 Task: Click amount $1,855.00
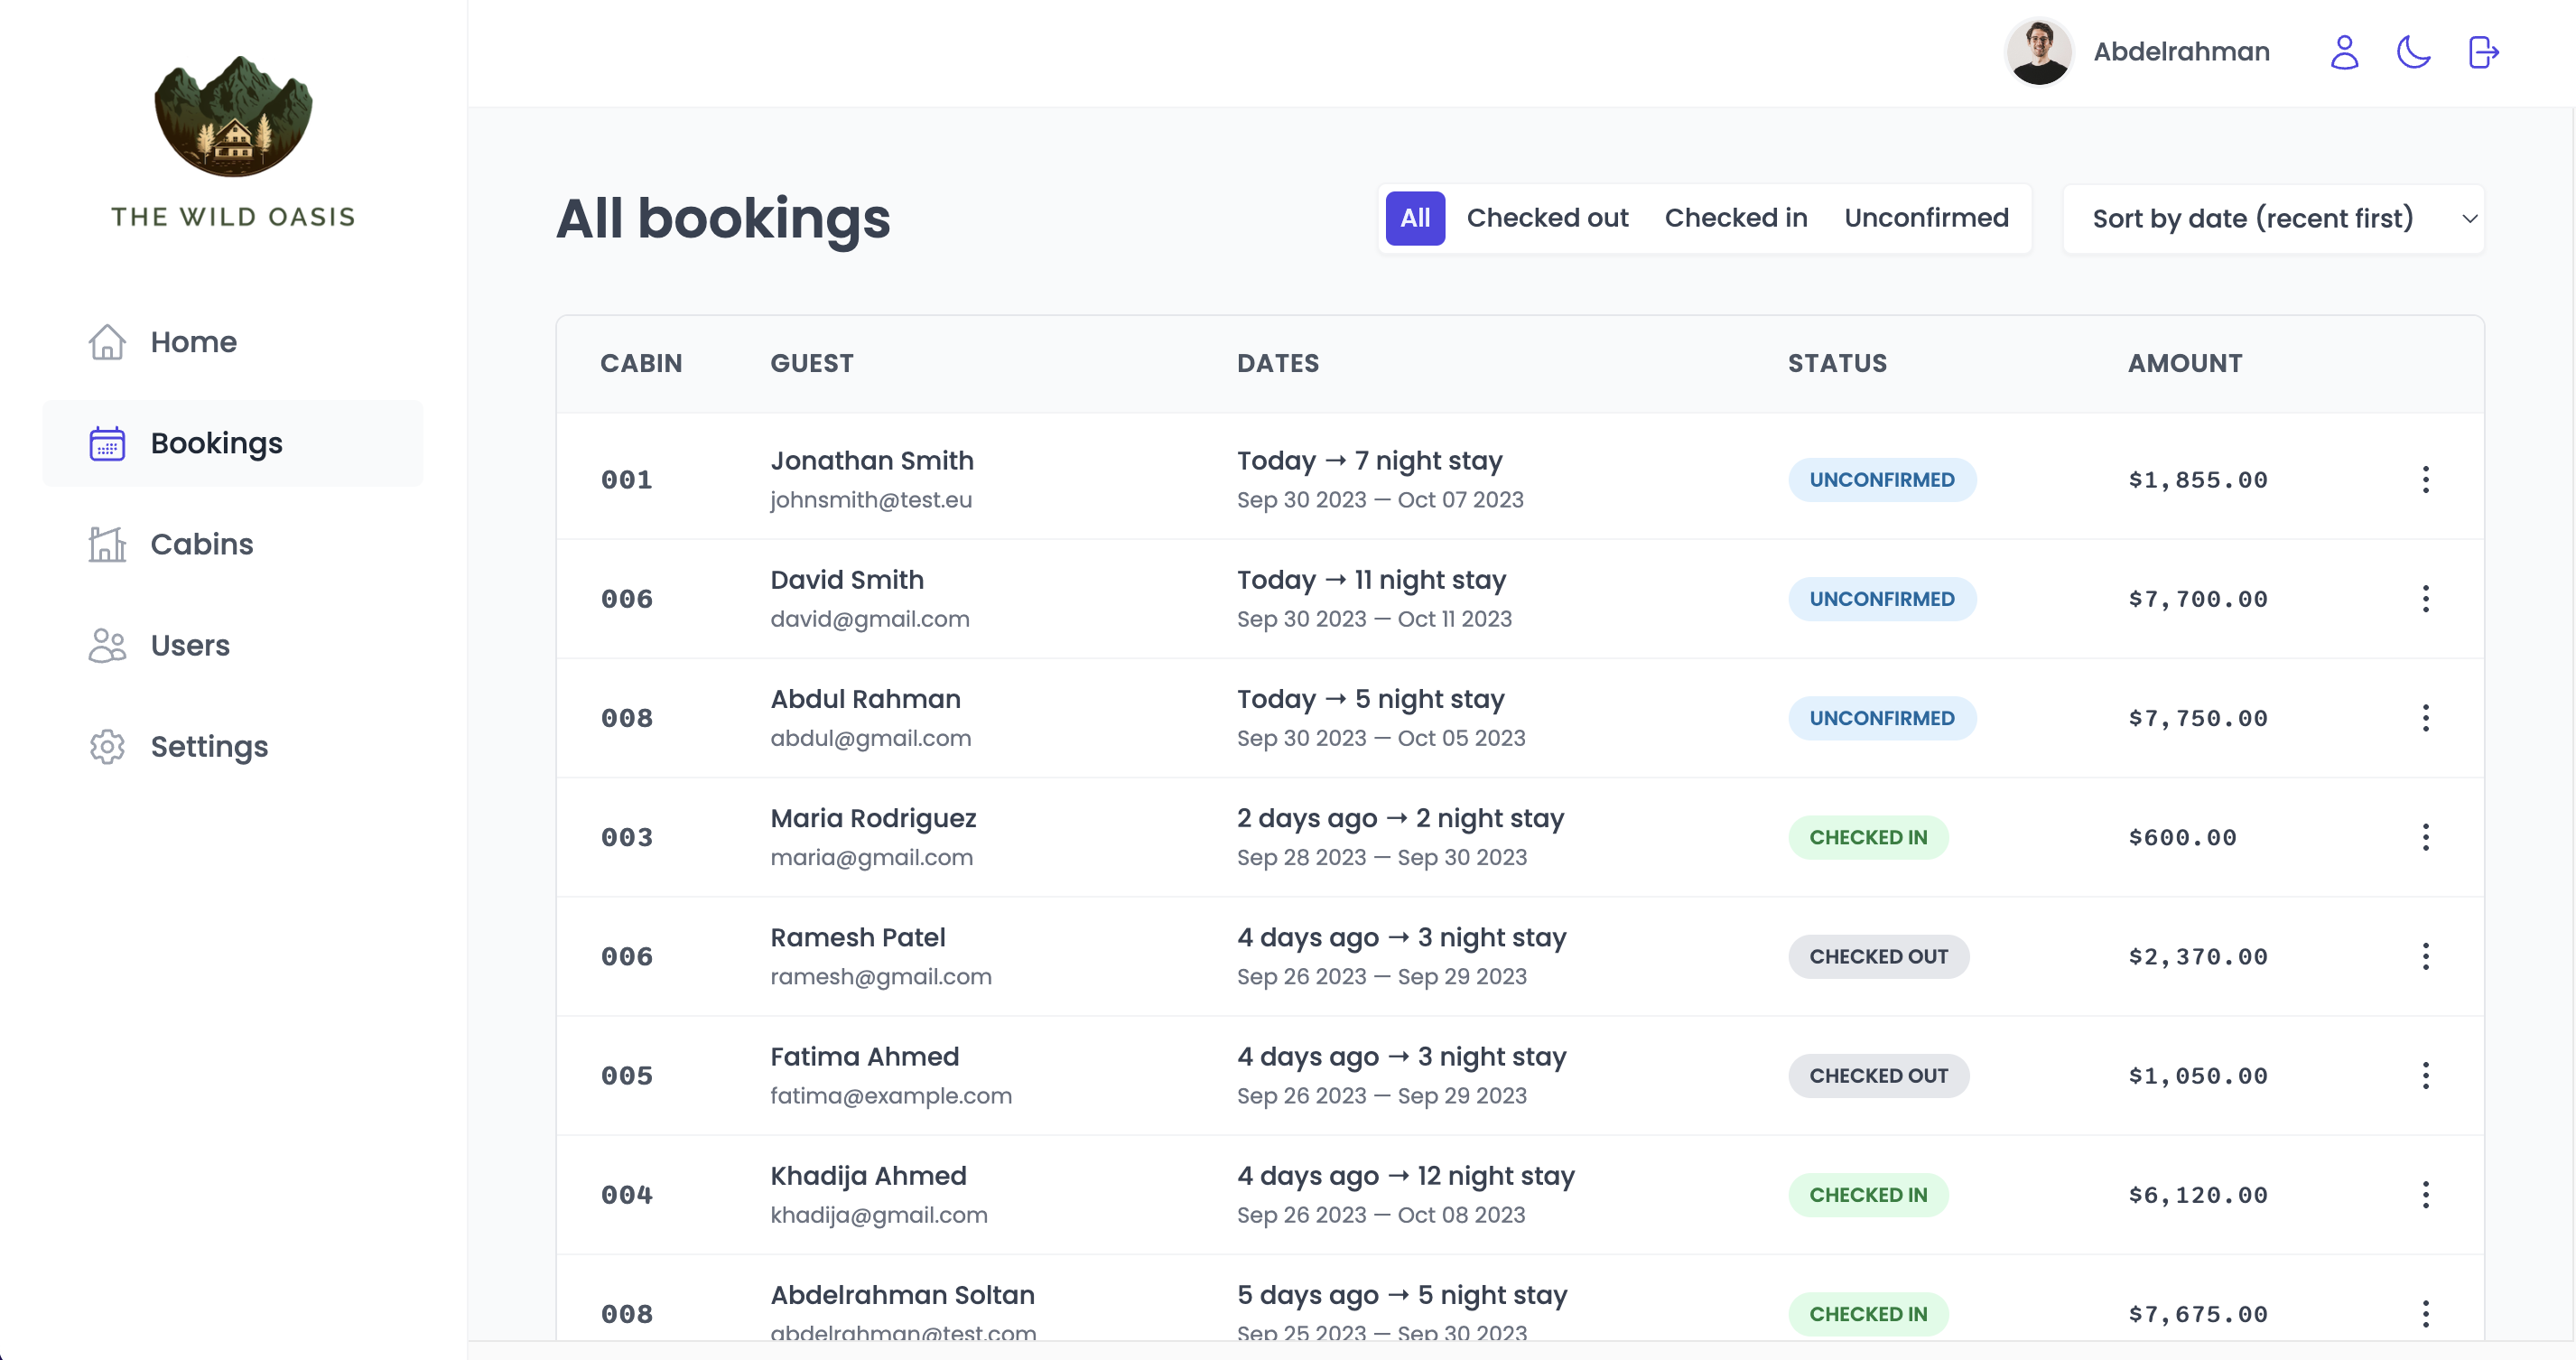pyautogui.click(x=2198, y=480)
